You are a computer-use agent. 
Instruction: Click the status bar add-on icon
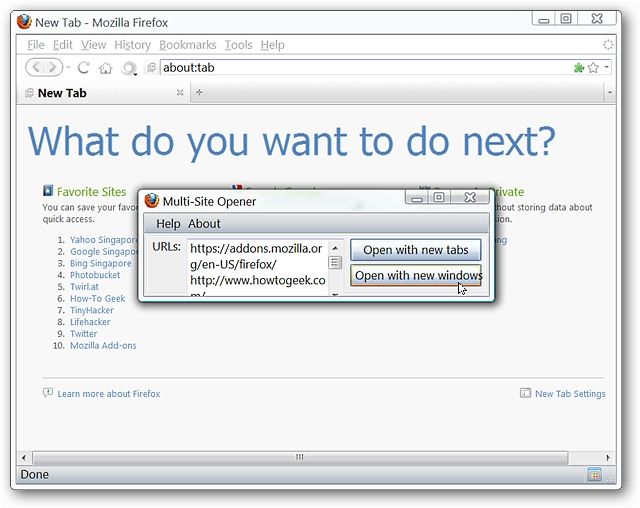point(594,475)
